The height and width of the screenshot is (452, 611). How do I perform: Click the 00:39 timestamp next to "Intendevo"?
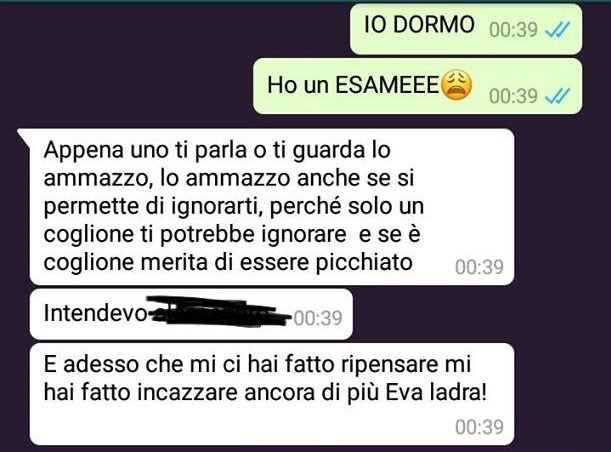(318, 318)
